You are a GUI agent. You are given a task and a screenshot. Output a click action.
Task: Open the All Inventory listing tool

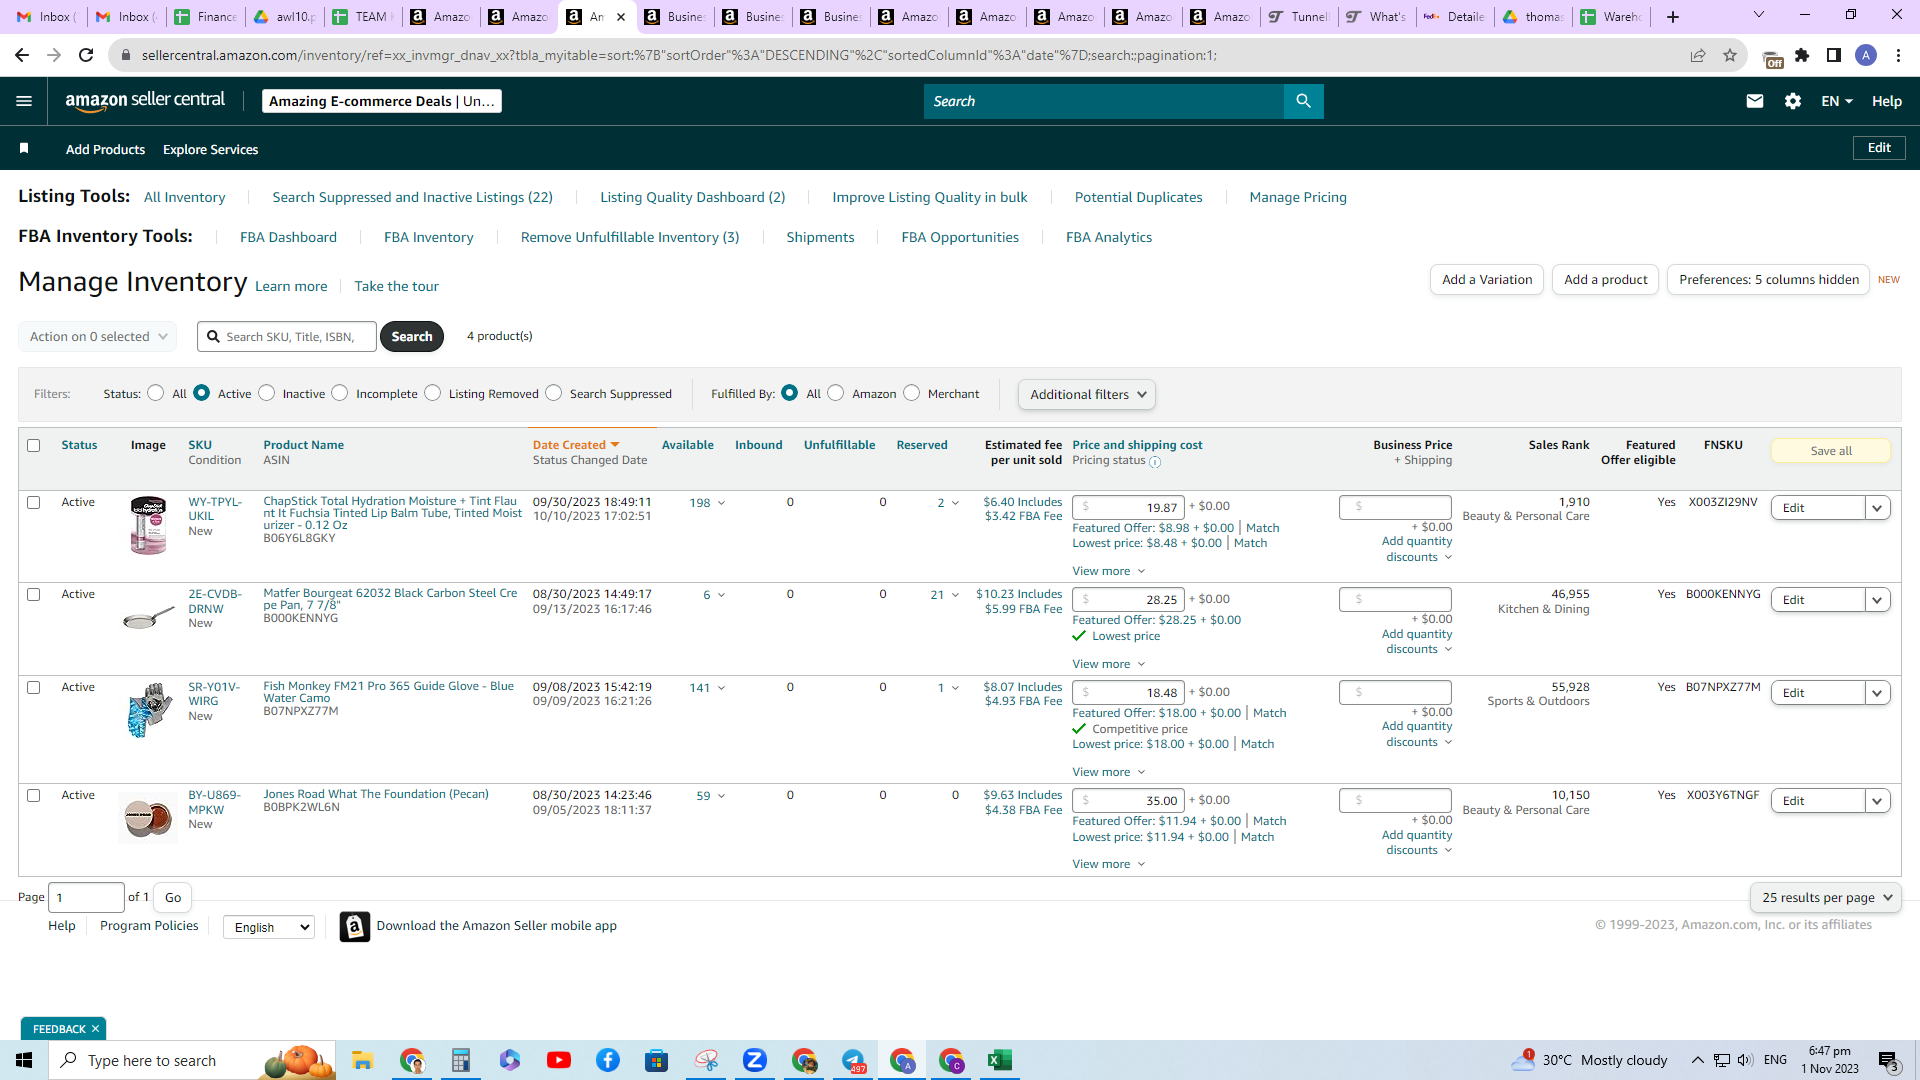tap(184, 197)
